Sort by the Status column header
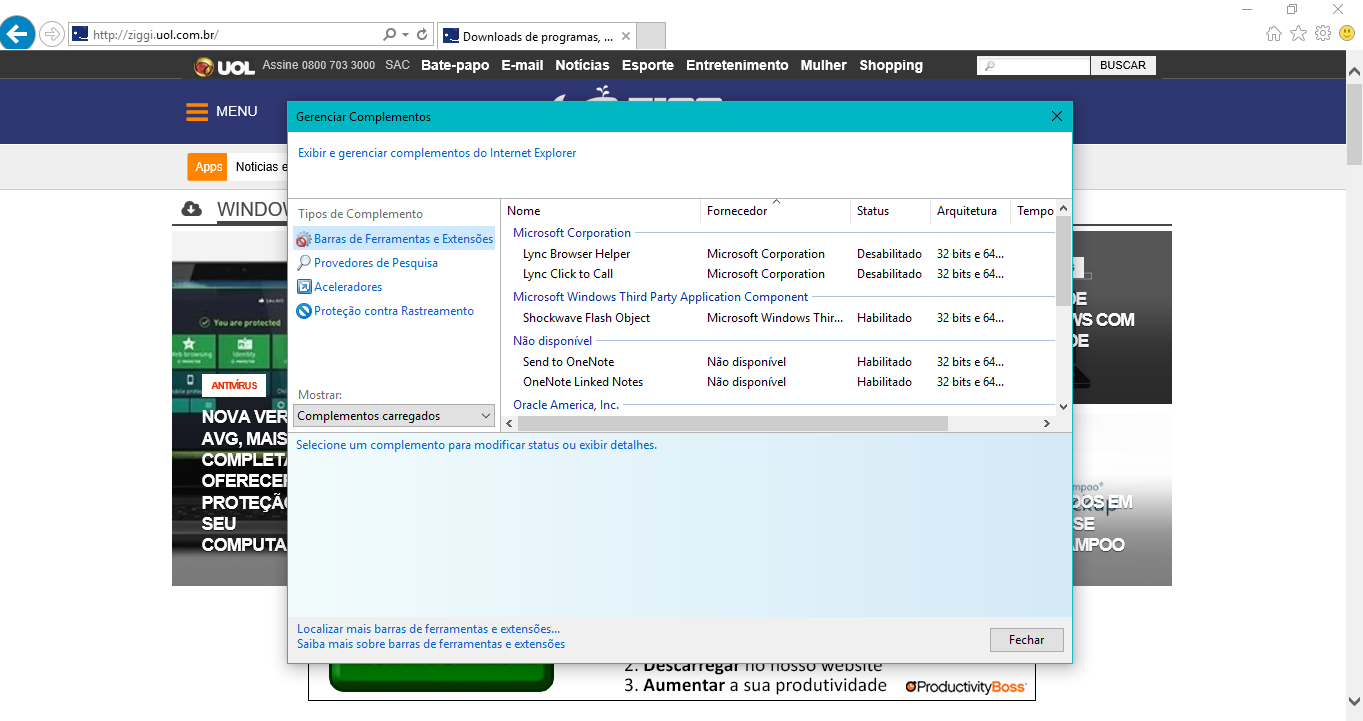Viewport: 1363px width, 721px height. point(890,211)
